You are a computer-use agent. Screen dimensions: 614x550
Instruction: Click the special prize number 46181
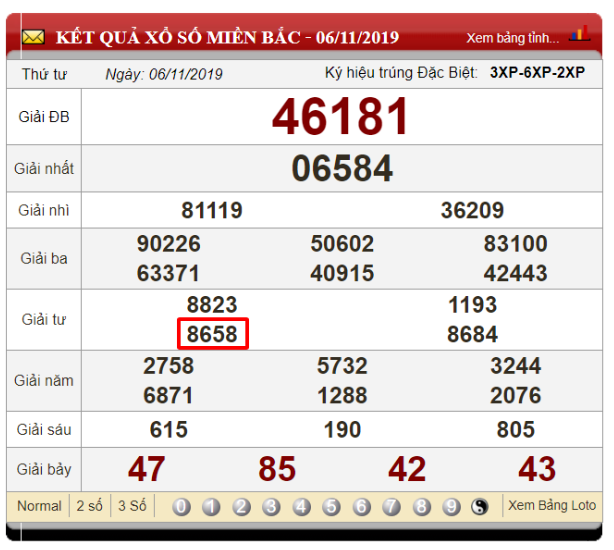[x=341, y=117]
